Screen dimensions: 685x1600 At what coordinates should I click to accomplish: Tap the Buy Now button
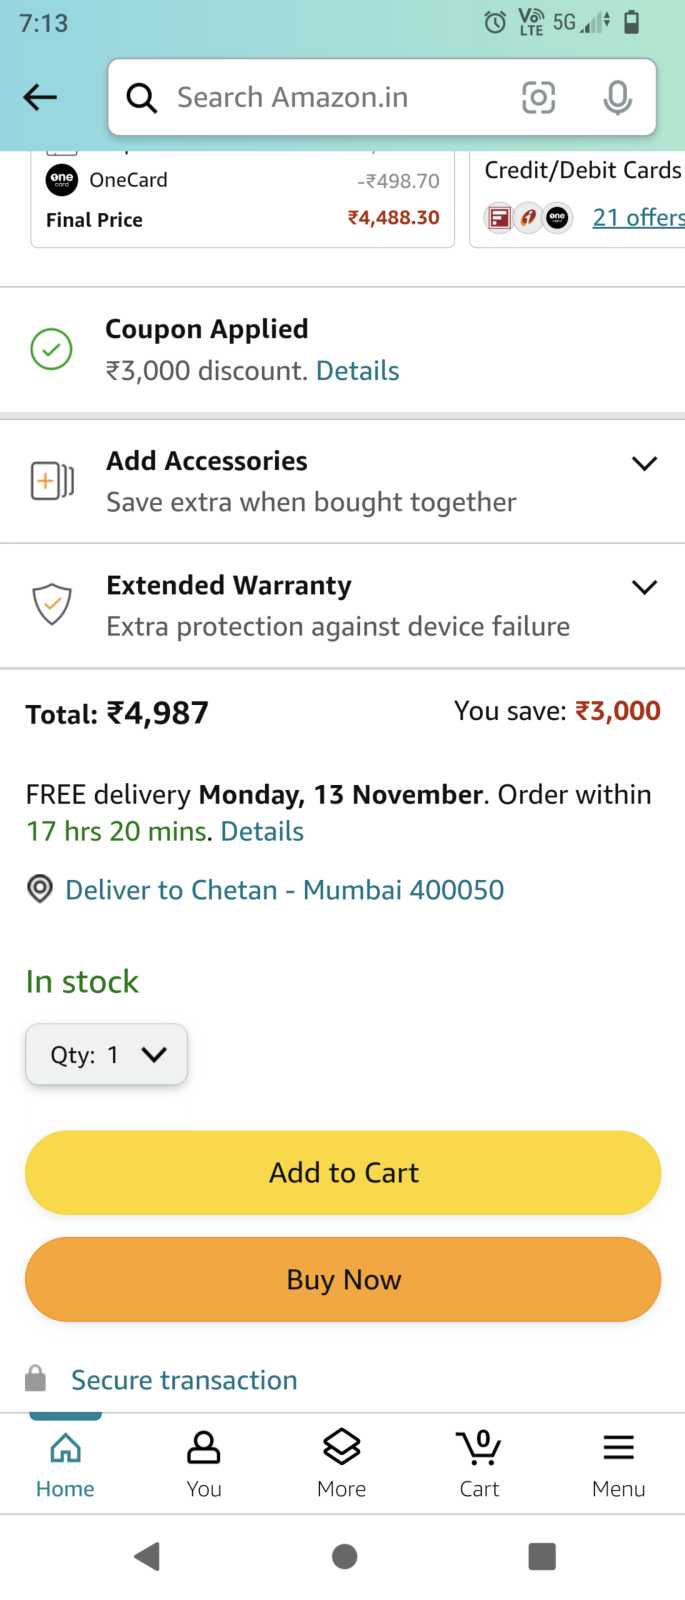[x=343, y=1280]
